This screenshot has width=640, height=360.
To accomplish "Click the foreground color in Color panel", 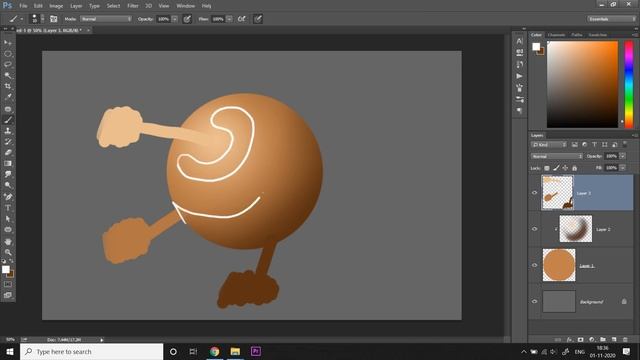I will (x=536, y=47).
